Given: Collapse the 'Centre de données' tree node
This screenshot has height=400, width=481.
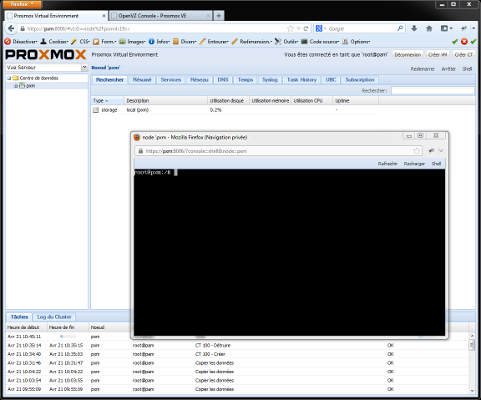Looking at the screenshot, I should [x=9, y=78].
